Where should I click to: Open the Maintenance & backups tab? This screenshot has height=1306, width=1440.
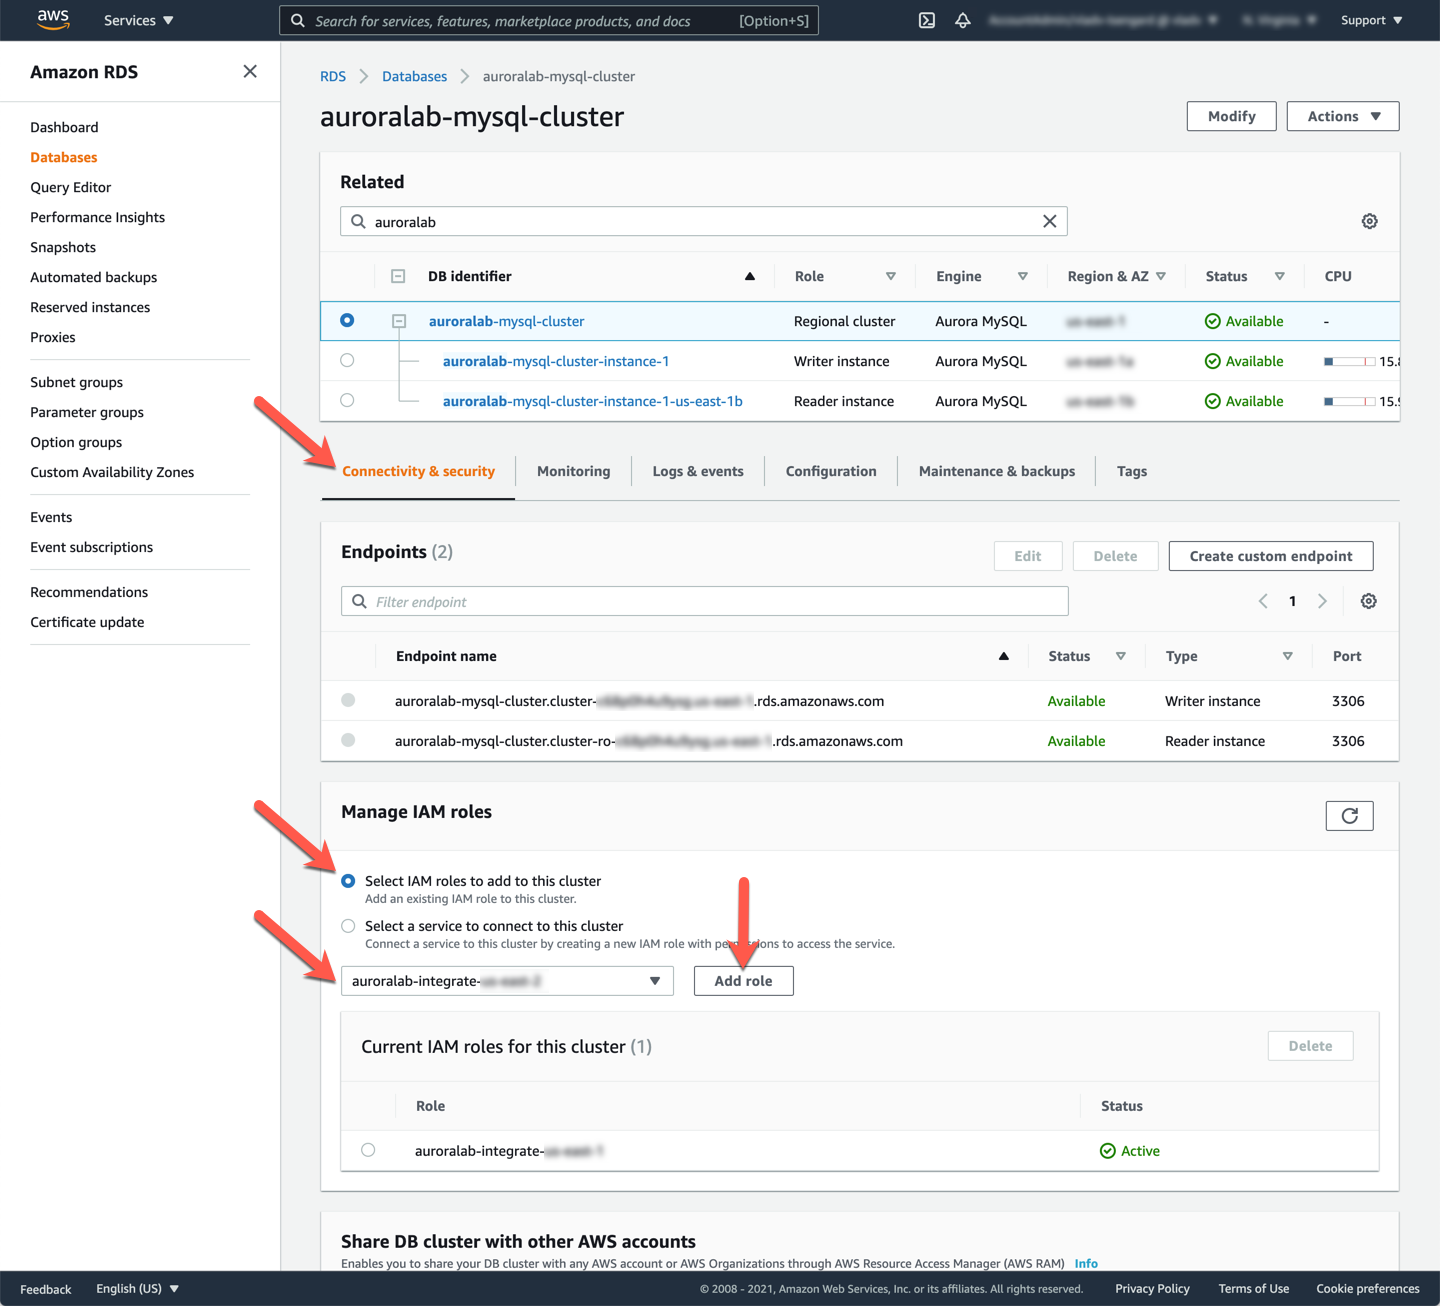[996, 471]
